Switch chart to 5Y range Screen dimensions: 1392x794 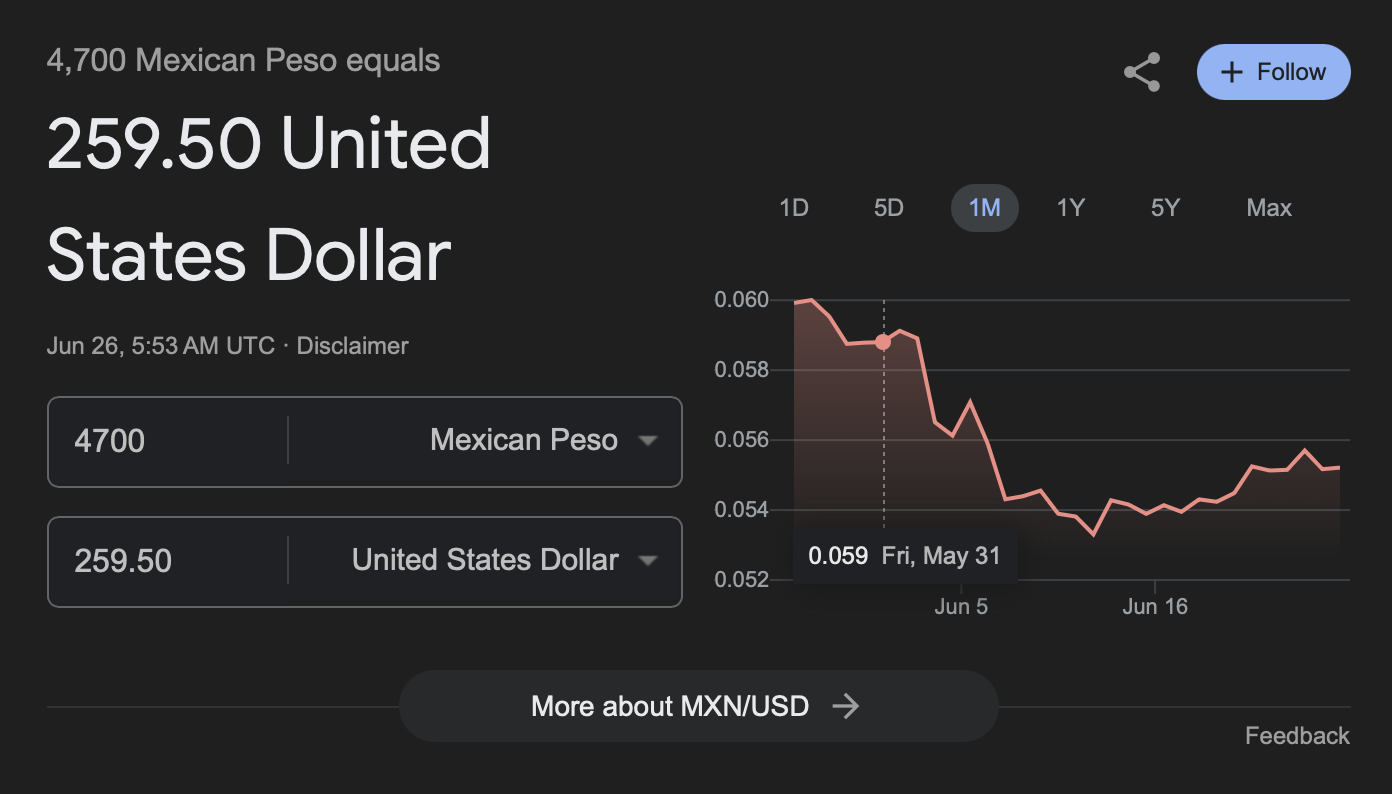[1165, 208]
